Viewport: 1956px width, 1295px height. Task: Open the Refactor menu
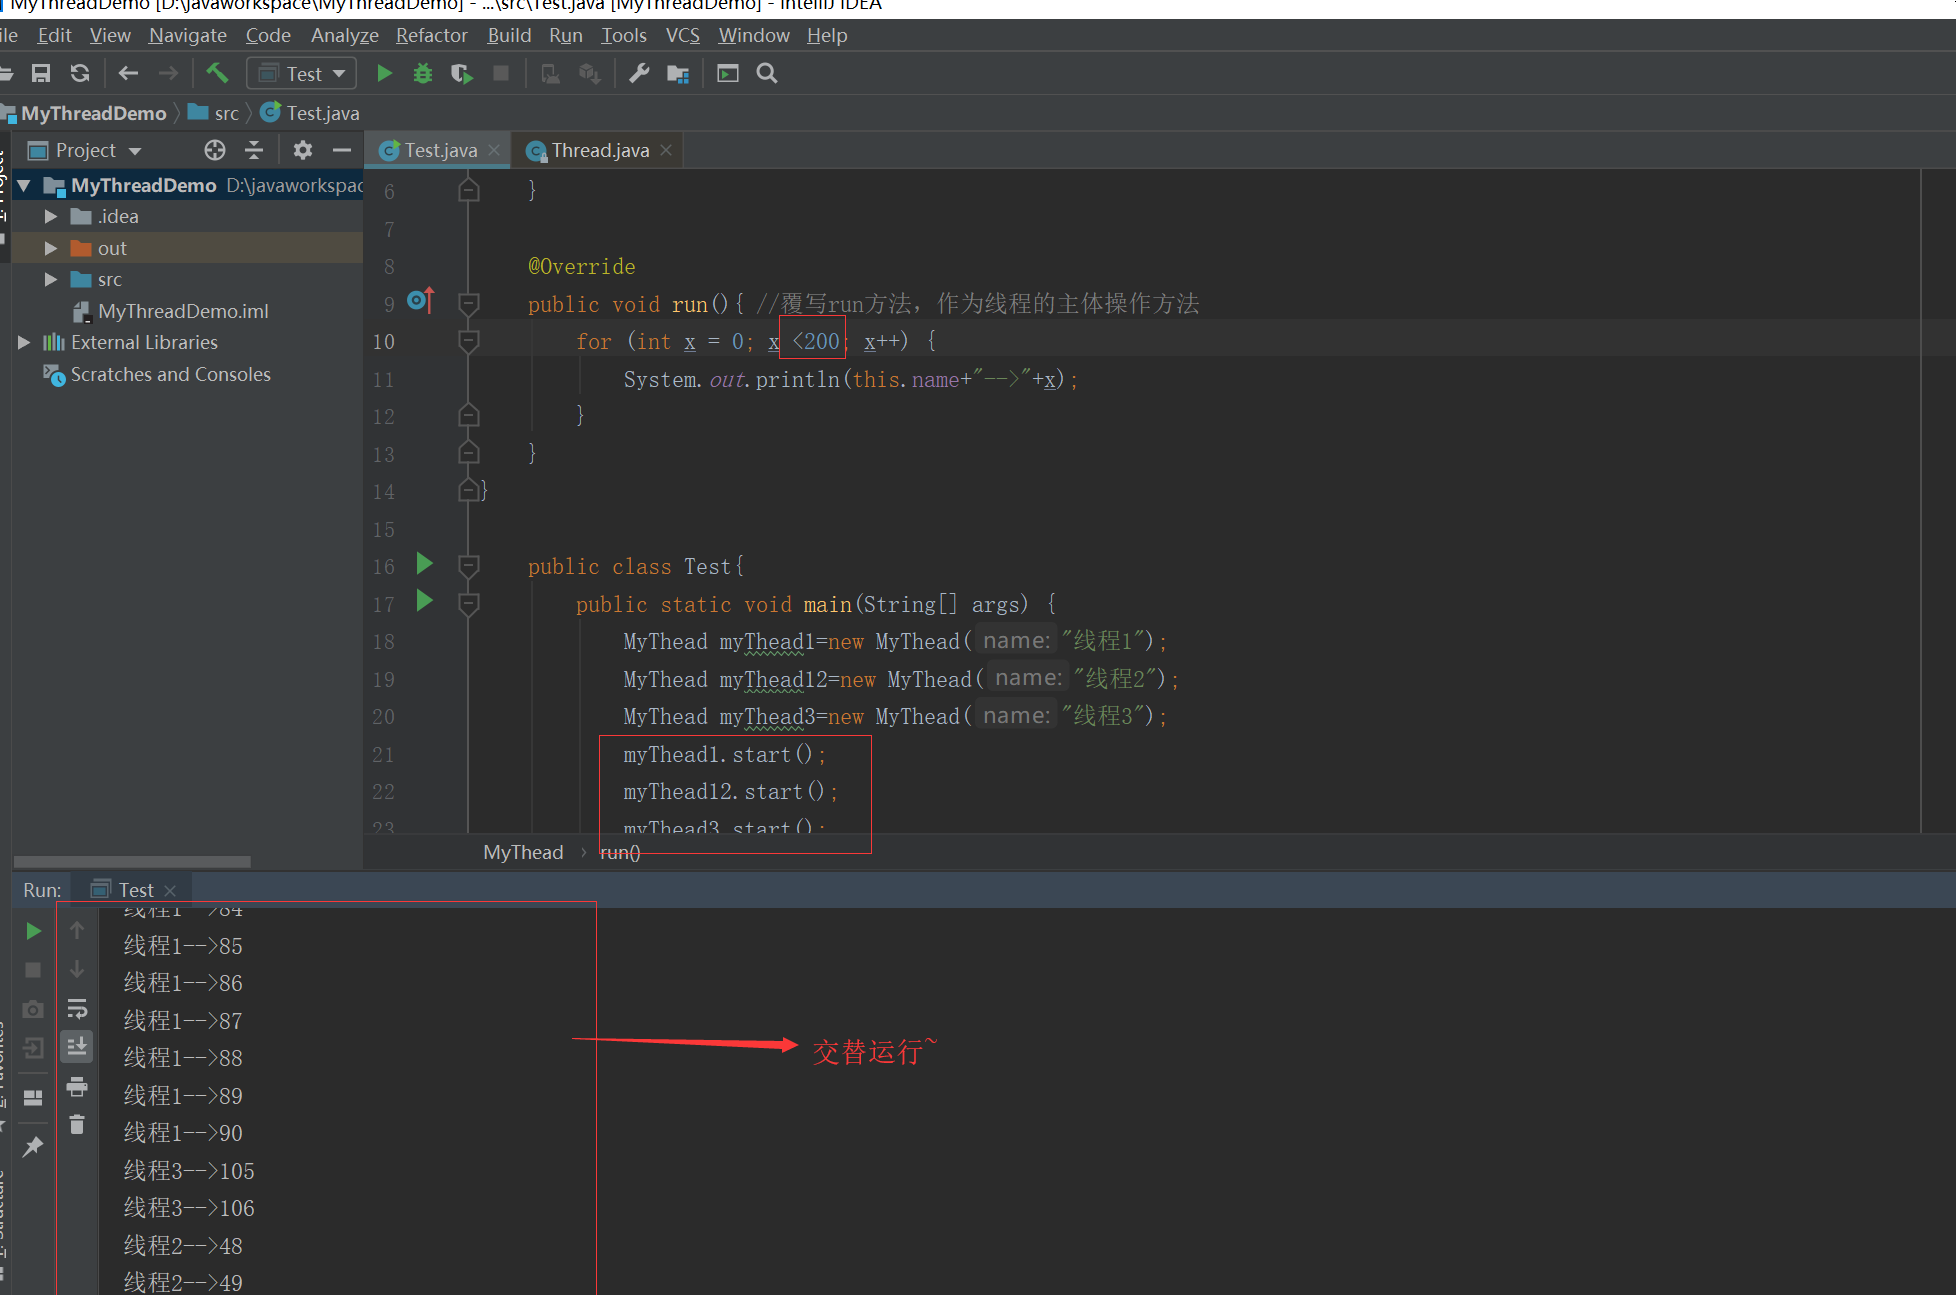pyautogui.click(x=431, y=35)
